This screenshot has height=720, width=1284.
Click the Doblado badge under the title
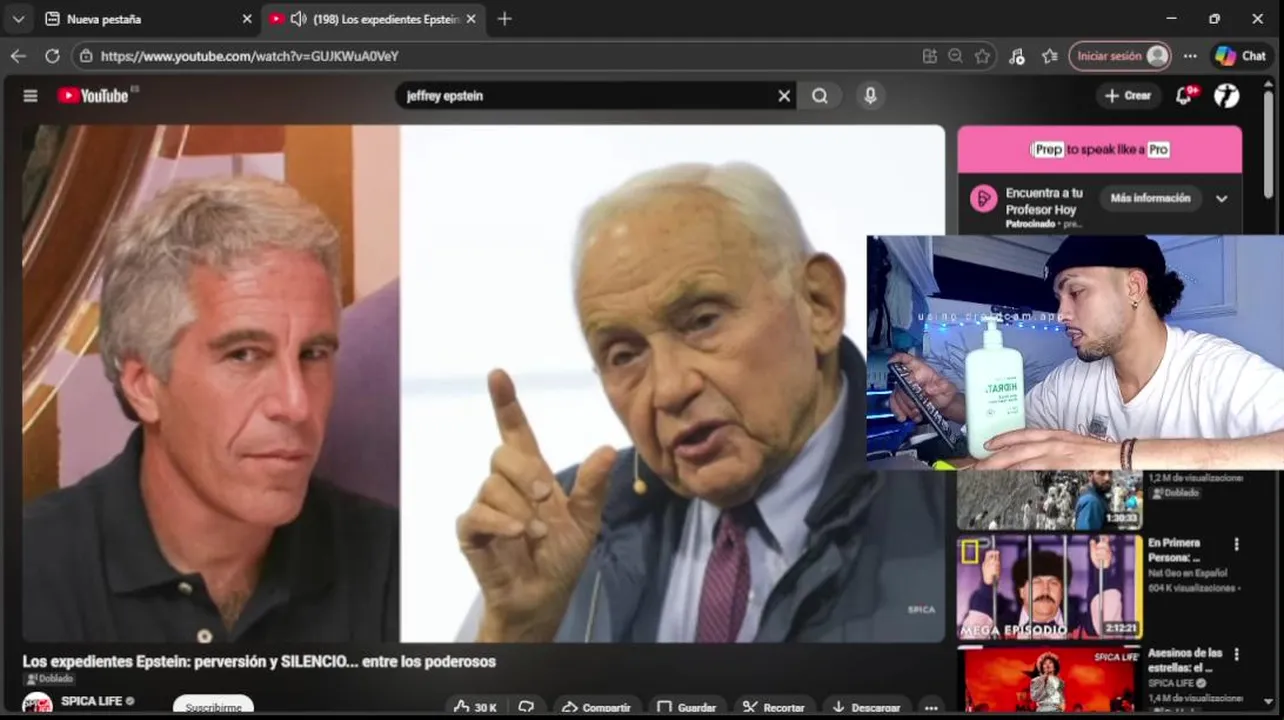coord(50,679)
